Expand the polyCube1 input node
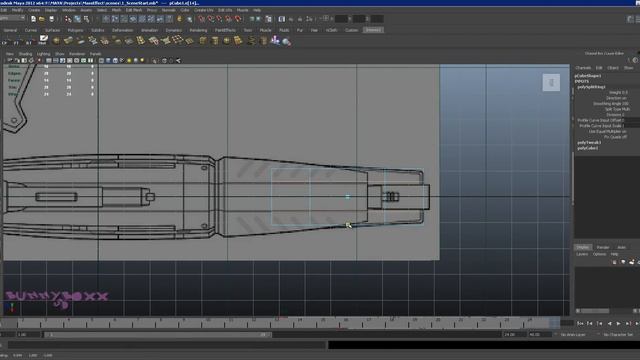This screenshot has height=360, width=640. tap(588, 148)
